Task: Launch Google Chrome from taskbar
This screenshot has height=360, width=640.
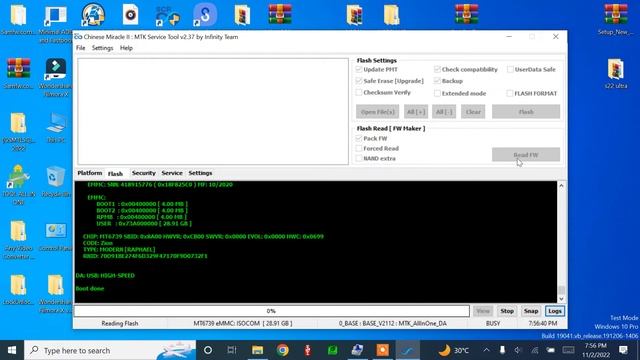Action: [282, 350]
